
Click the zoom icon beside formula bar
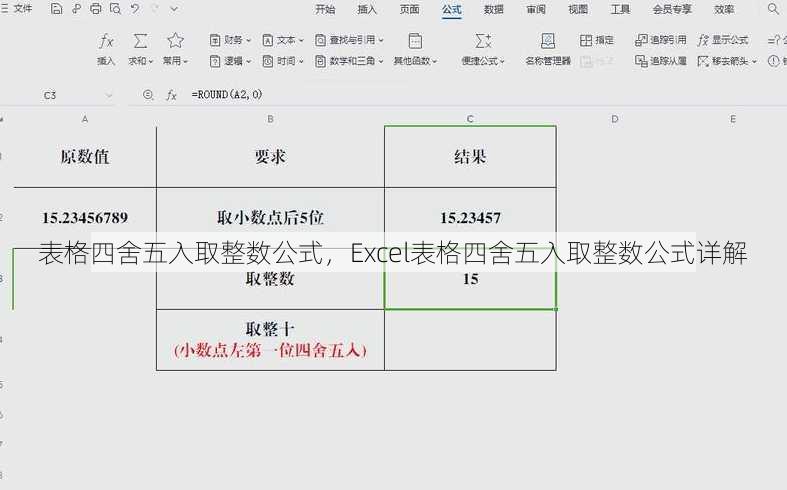click(x=148, y=94)
